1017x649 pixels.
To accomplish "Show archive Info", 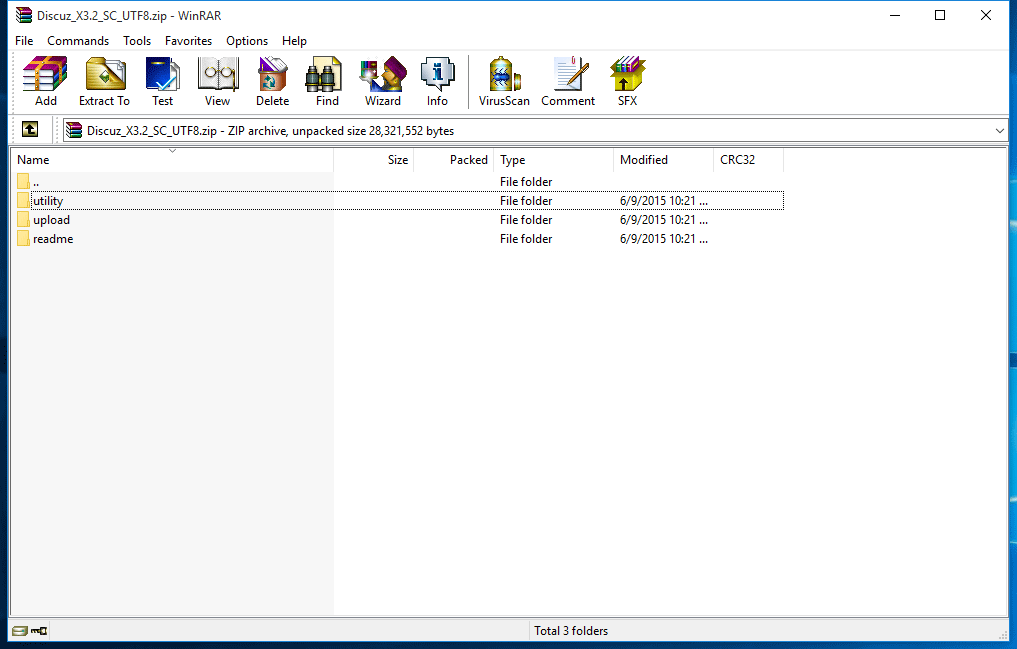I will [x=437, y=81].
